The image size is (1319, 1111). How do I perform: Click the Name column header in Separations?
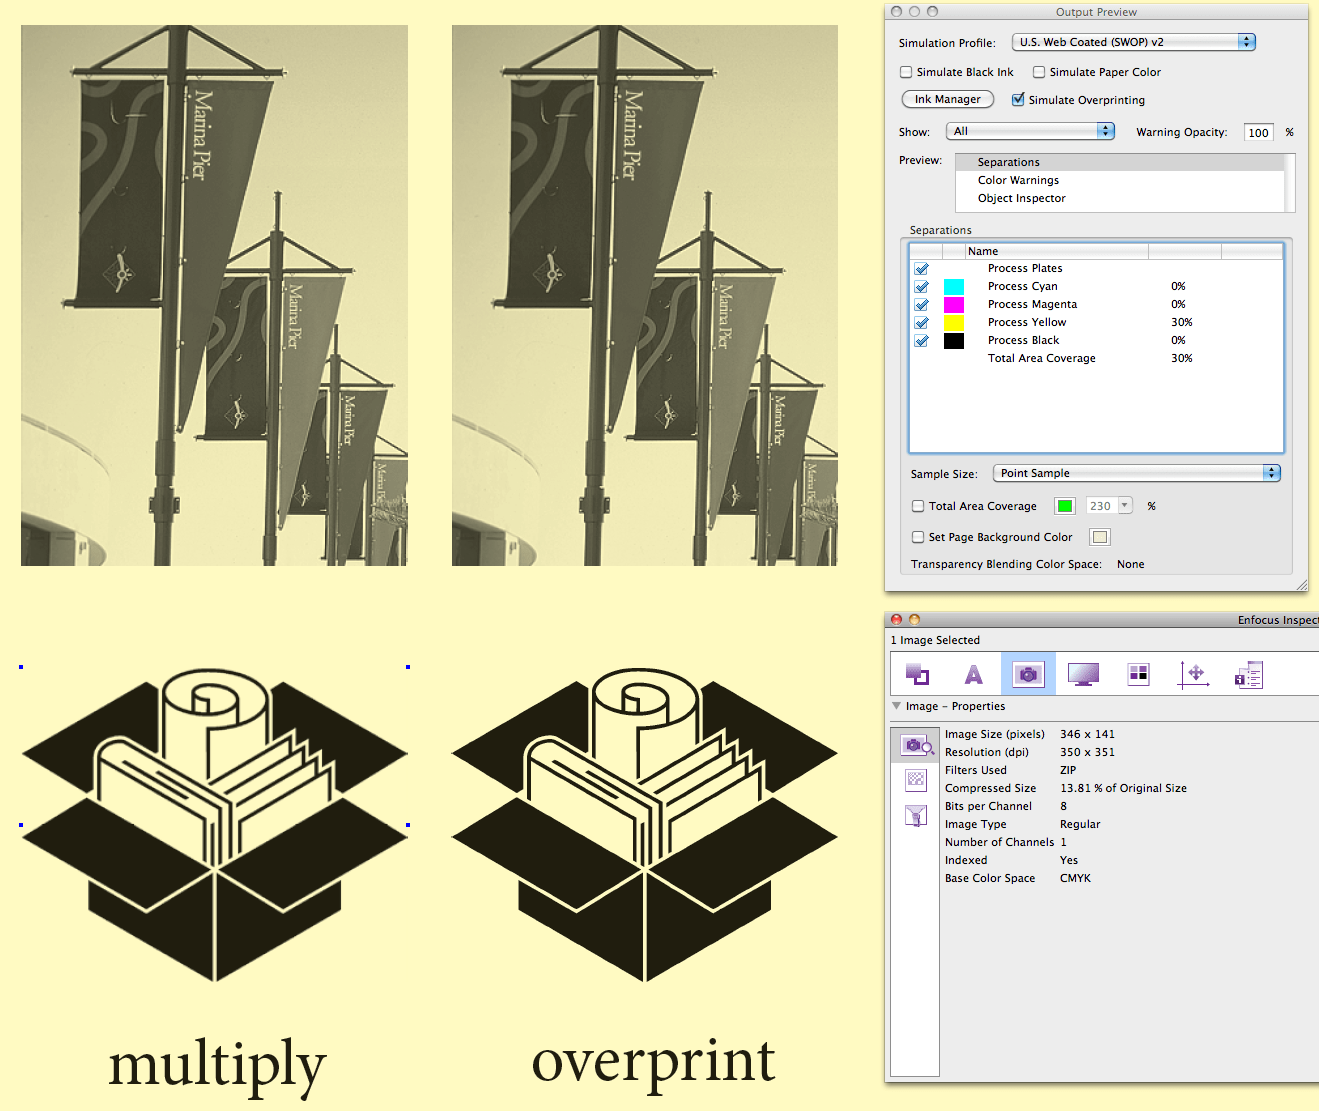coord(1057,251)
